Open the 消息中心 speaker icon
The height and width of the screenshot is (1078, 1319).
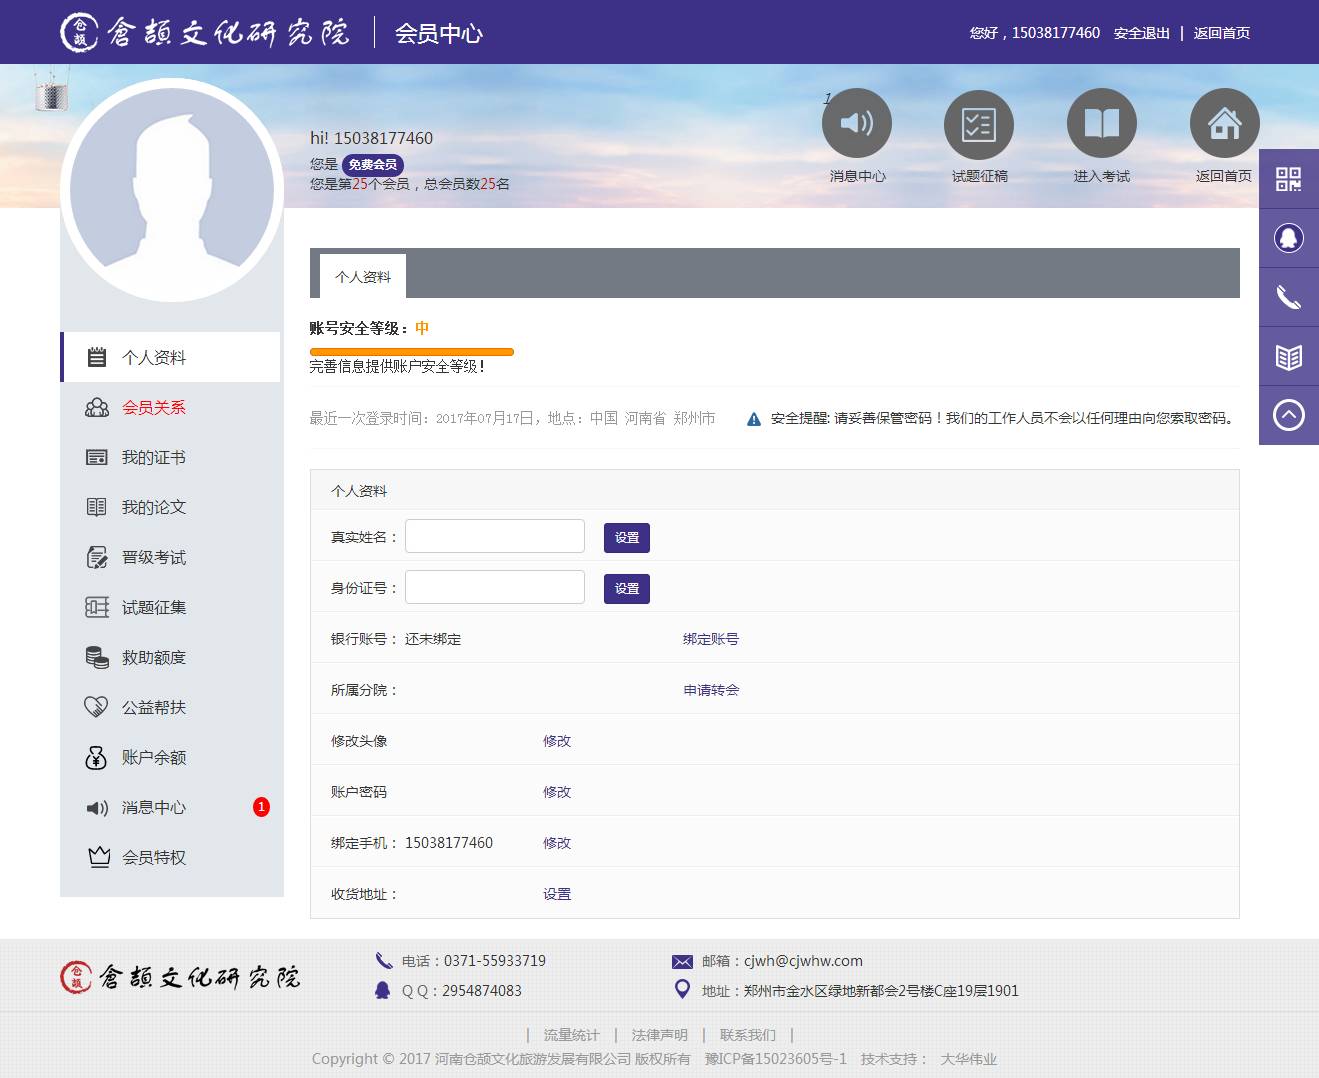click(856, 124)
